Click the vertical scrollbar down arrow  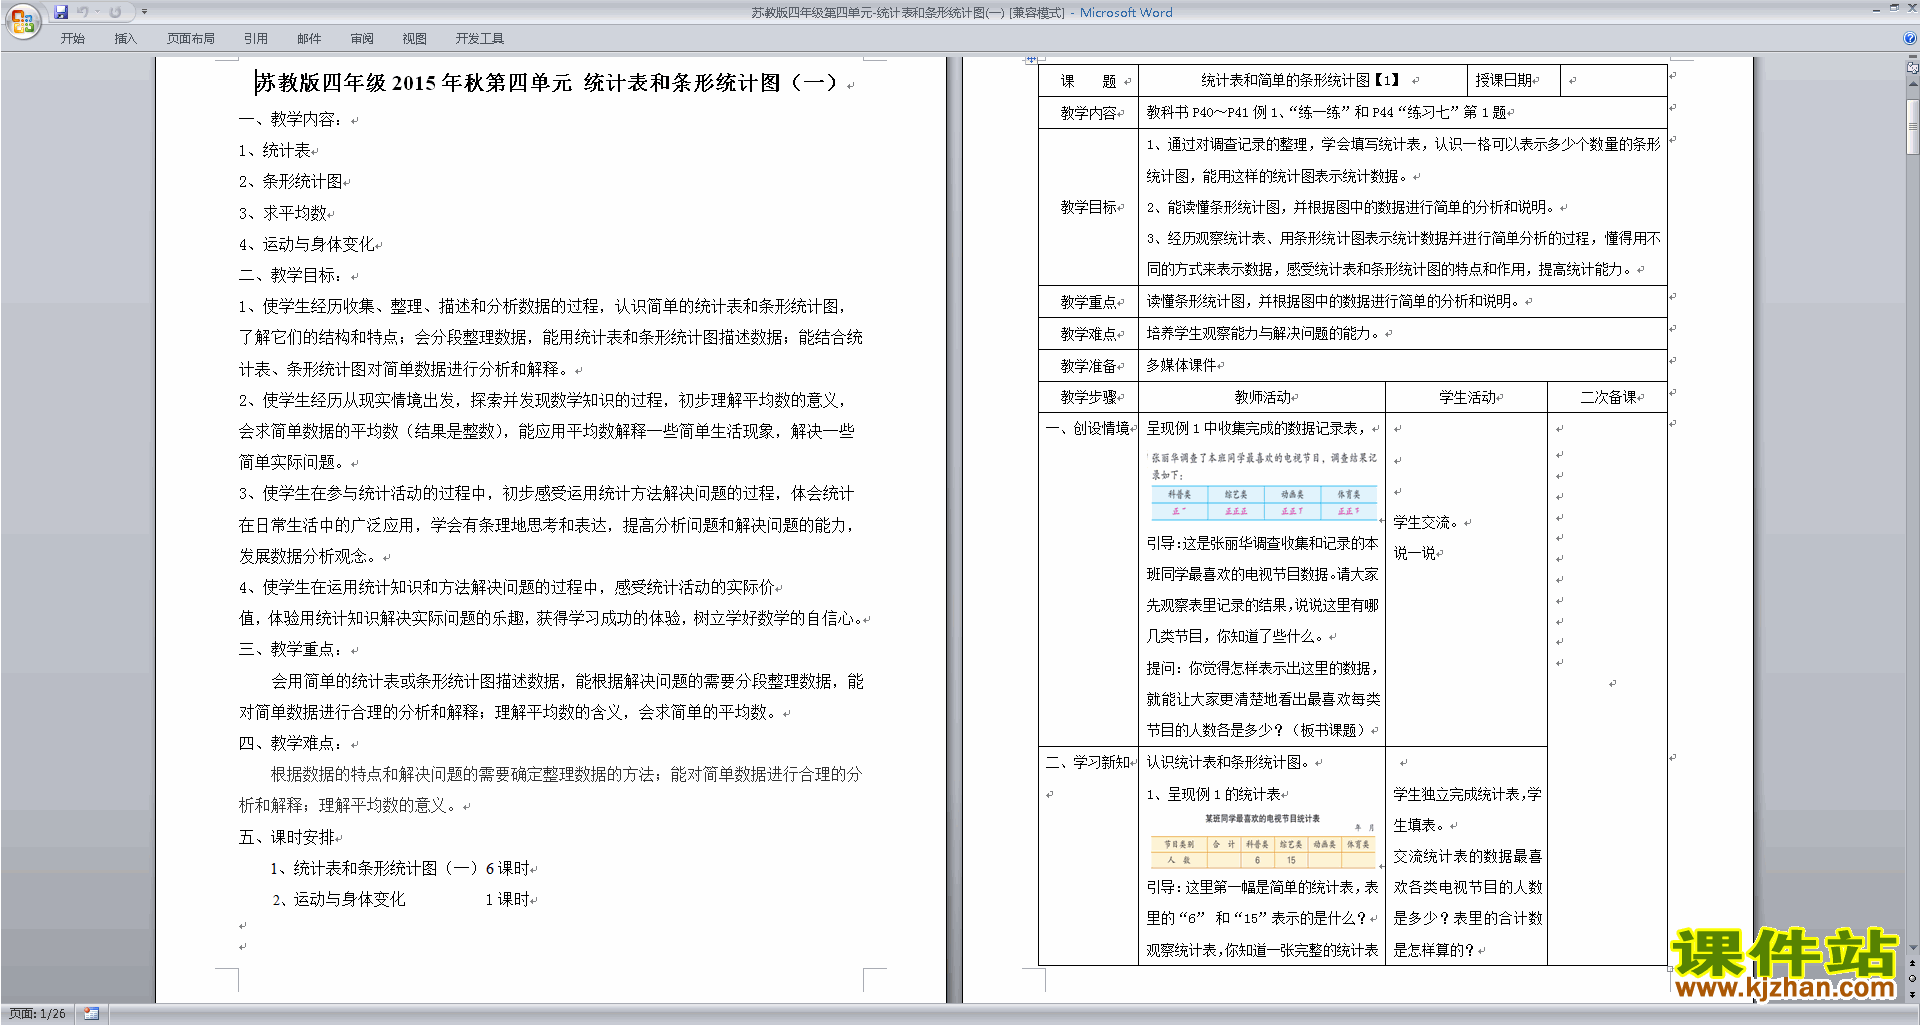[1913, 948]
